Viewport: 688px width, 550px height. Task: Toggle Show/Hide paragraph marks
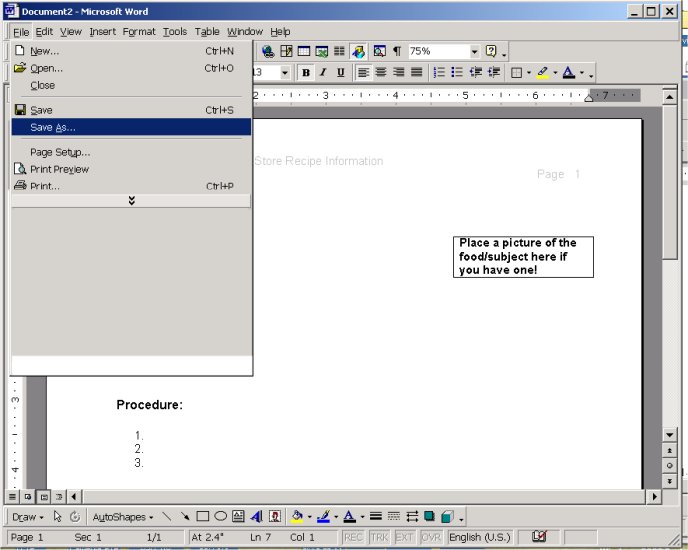pyautogui.click(x=397, y=51)
